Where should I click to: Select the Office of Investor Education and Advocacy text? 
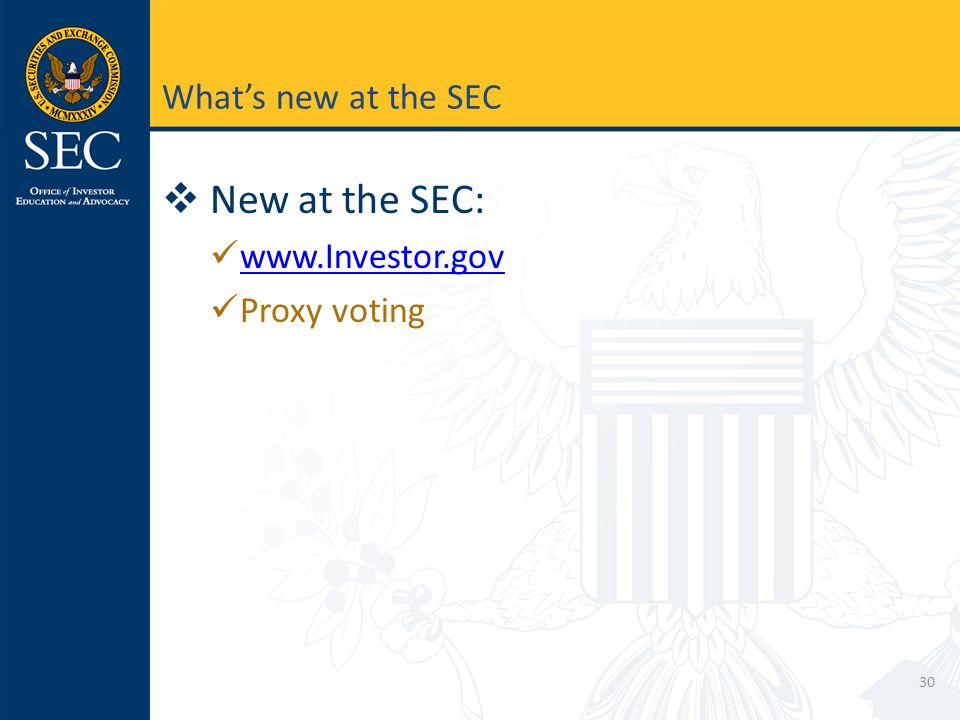tap(72, 196)
